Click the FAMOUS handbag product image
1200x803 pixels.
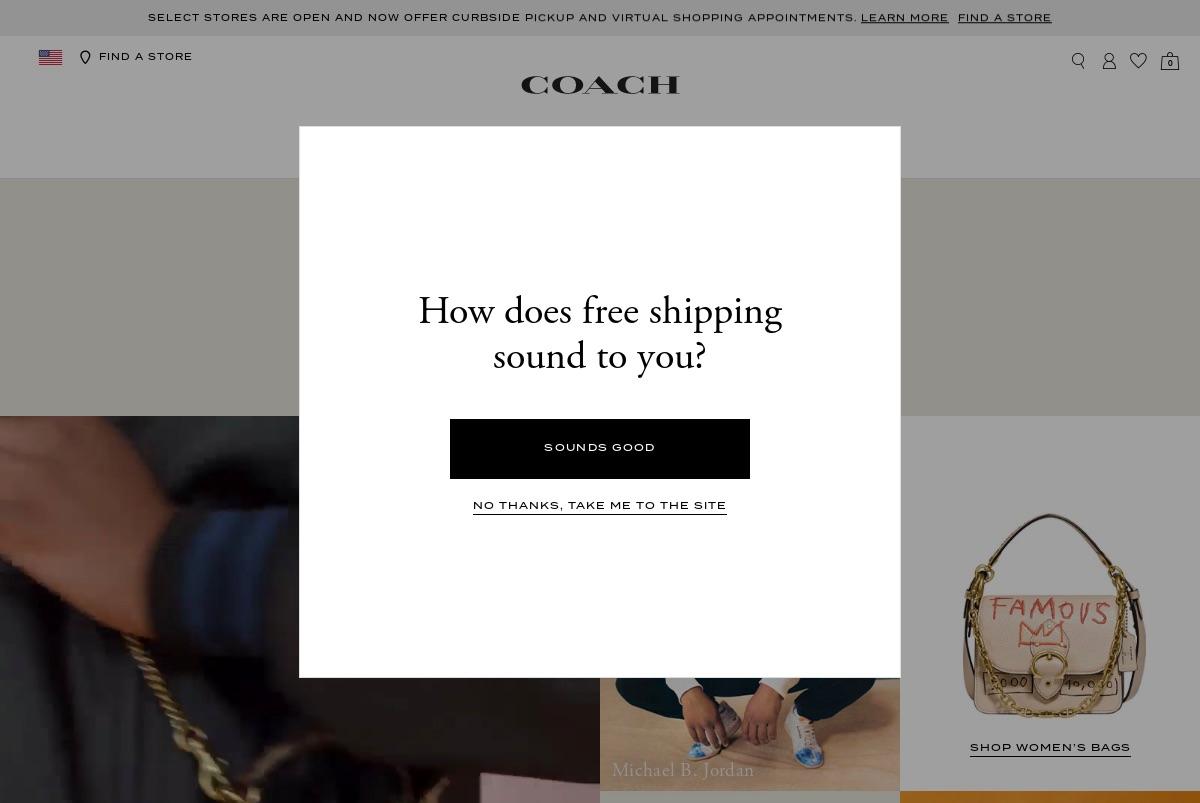tap(1050, 615)
